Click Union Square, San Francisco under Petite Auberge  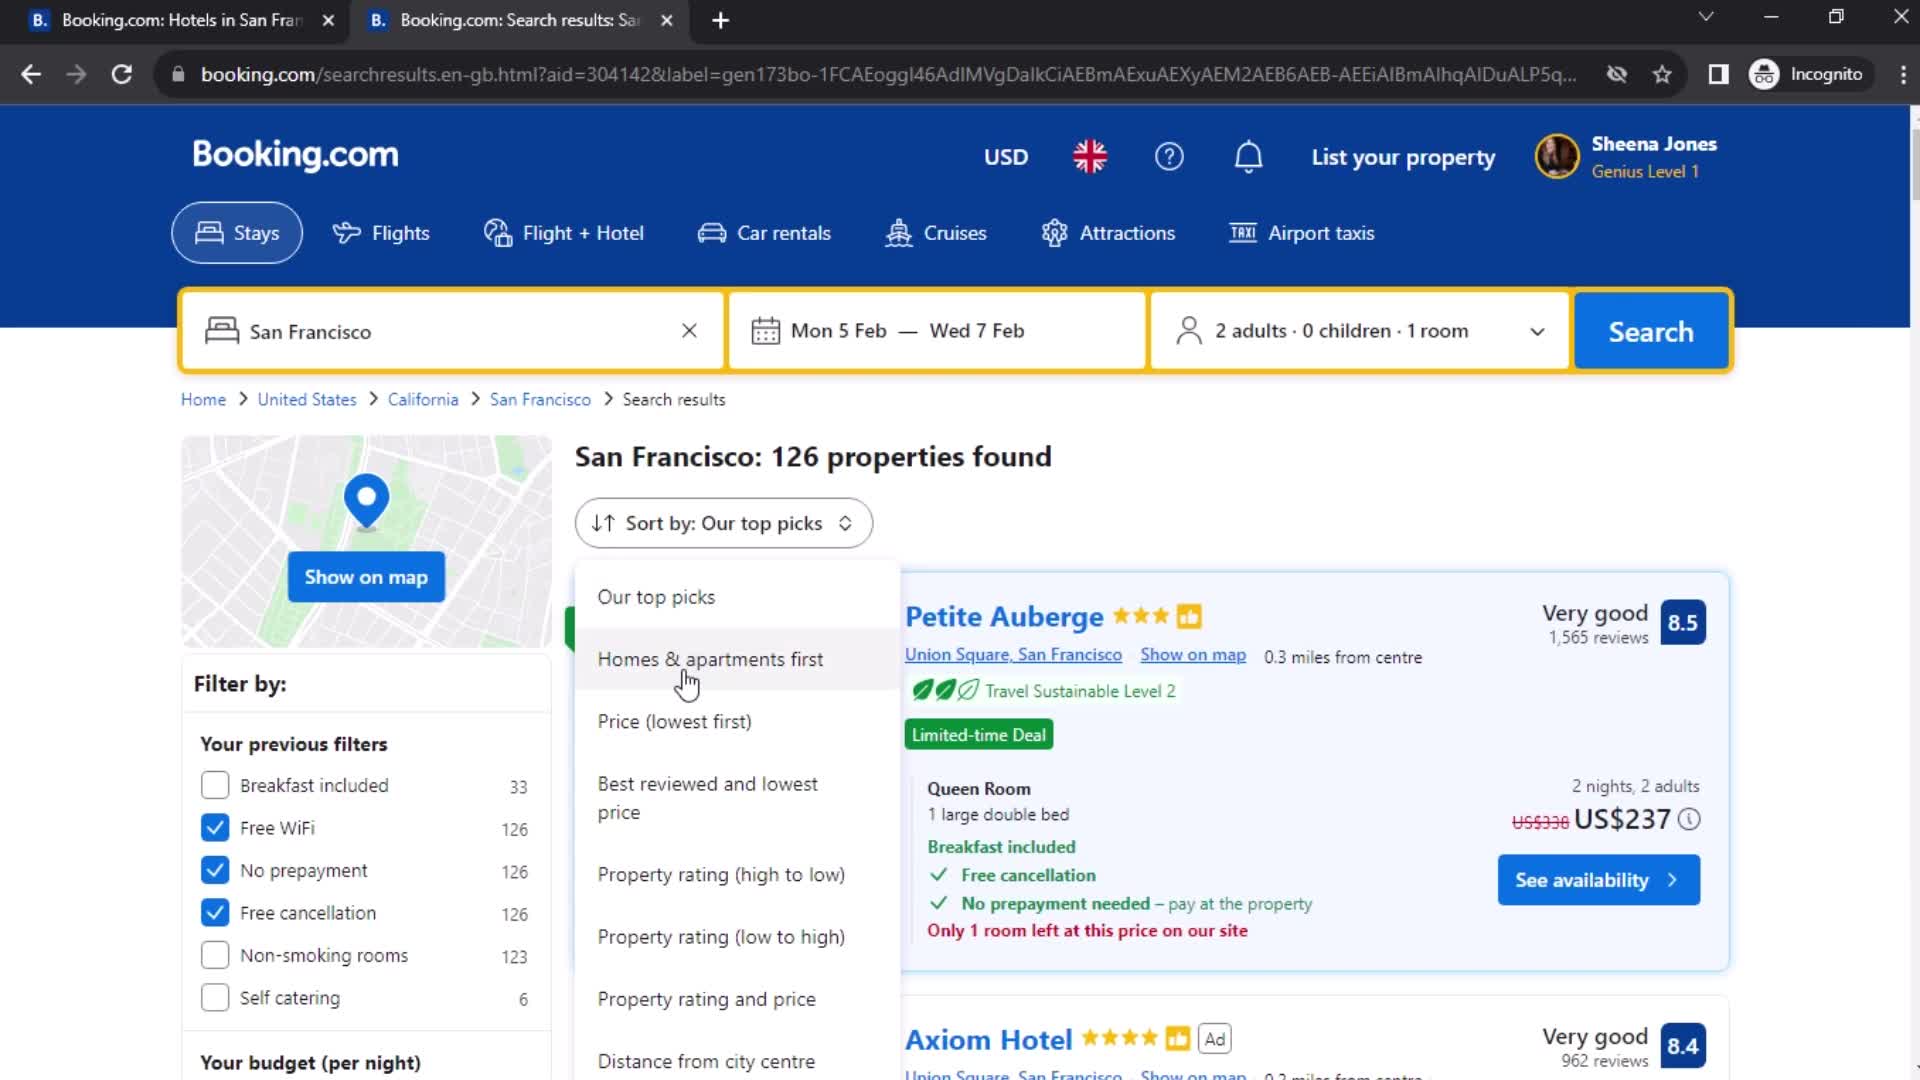1013,655
